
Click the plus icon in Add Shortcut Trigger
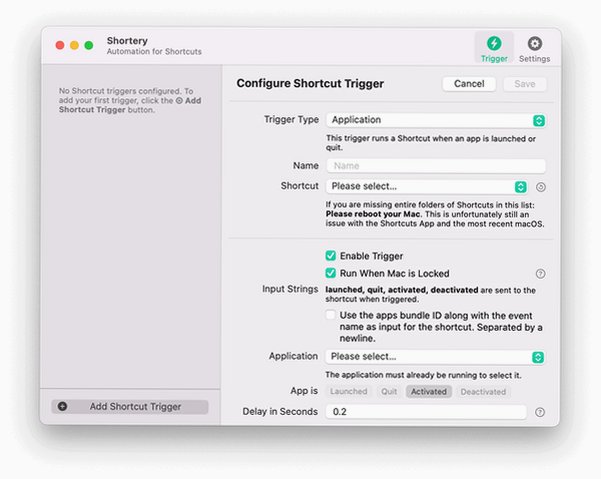click(62, 407)
